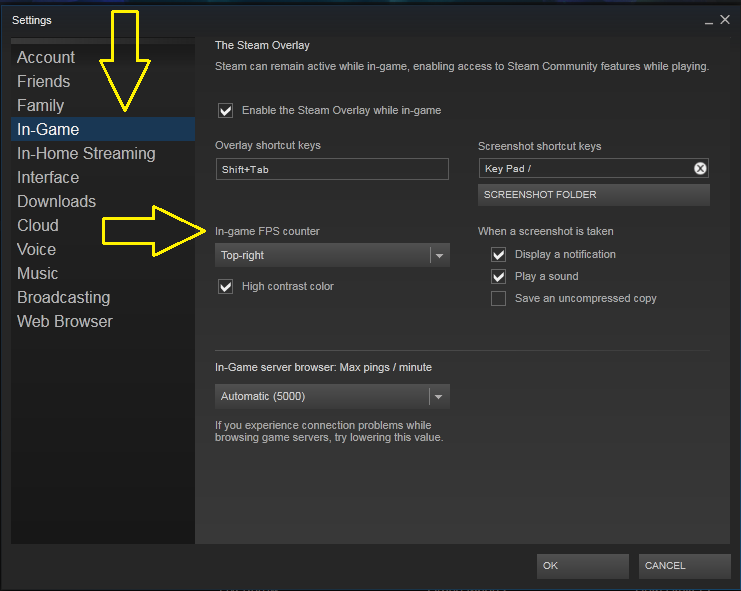741x591 pixels.
Task: Open Web Browser settings section
Action: click(65, 322)
